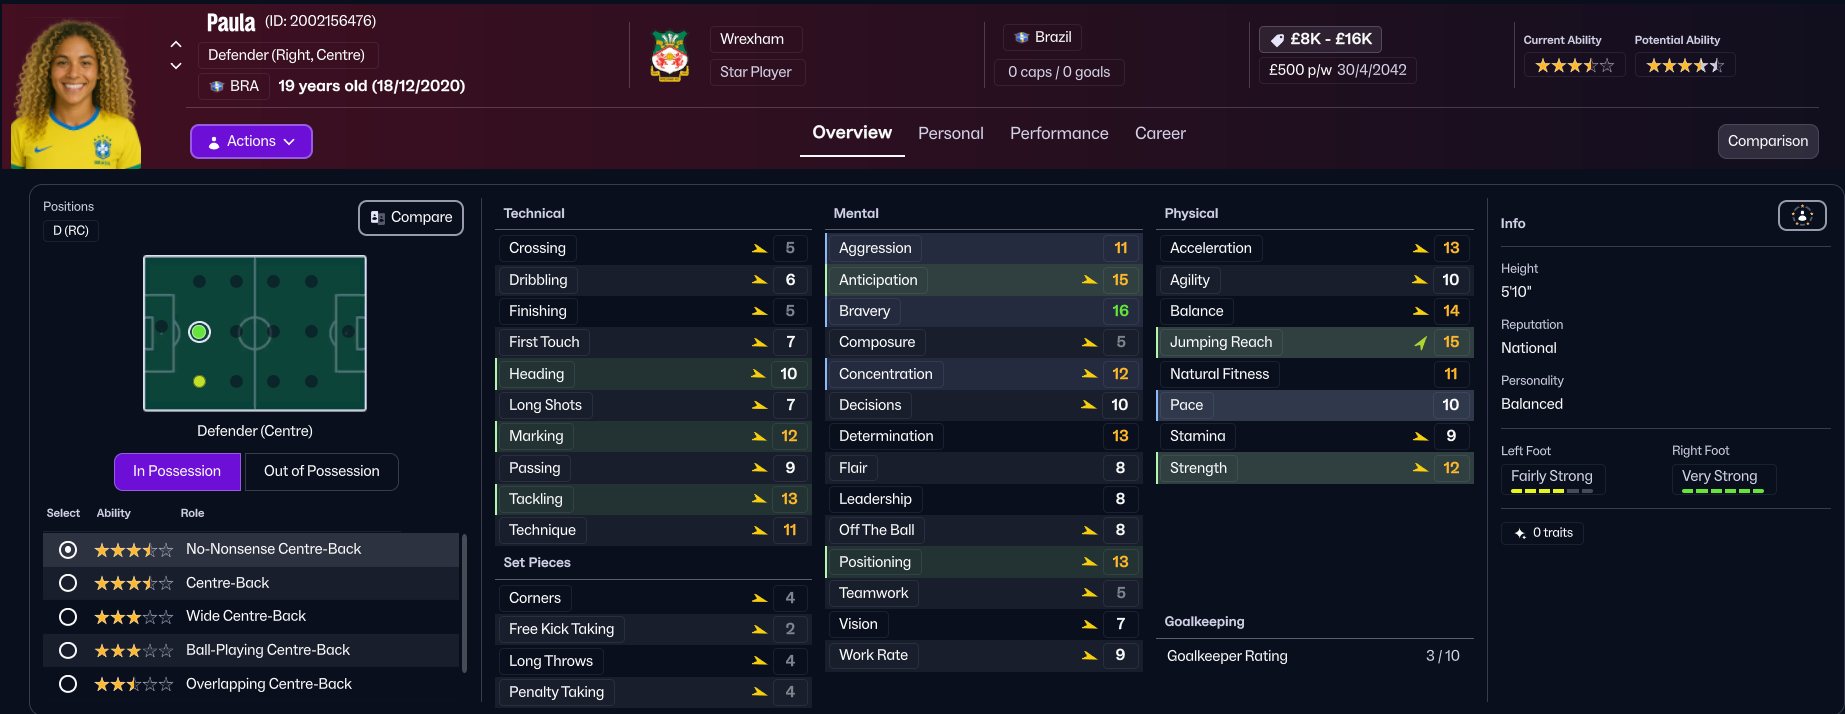Click the transfer value price tag icon

(1277, 40)
